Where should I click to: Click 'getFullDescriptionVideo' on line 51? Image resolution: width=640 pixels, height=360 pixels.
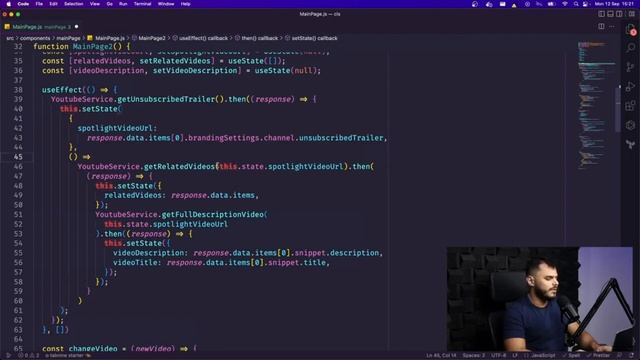coord(212,215)
